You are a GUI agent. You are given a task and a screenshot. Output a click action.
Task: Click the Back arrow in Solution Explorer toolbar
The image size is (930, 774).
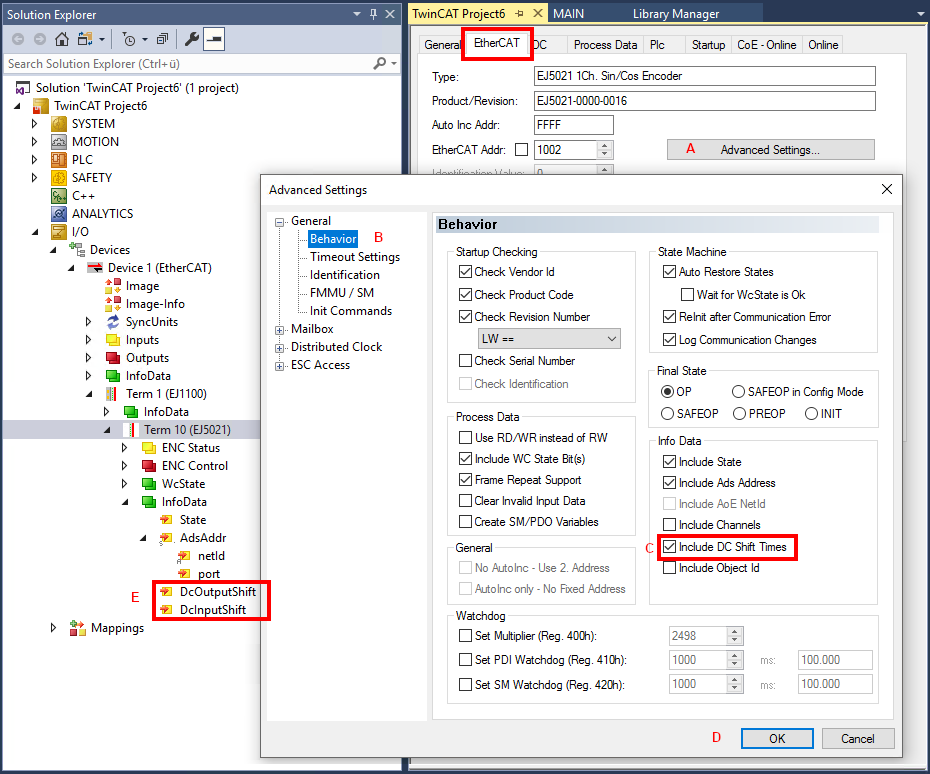(x=18, y=39)
